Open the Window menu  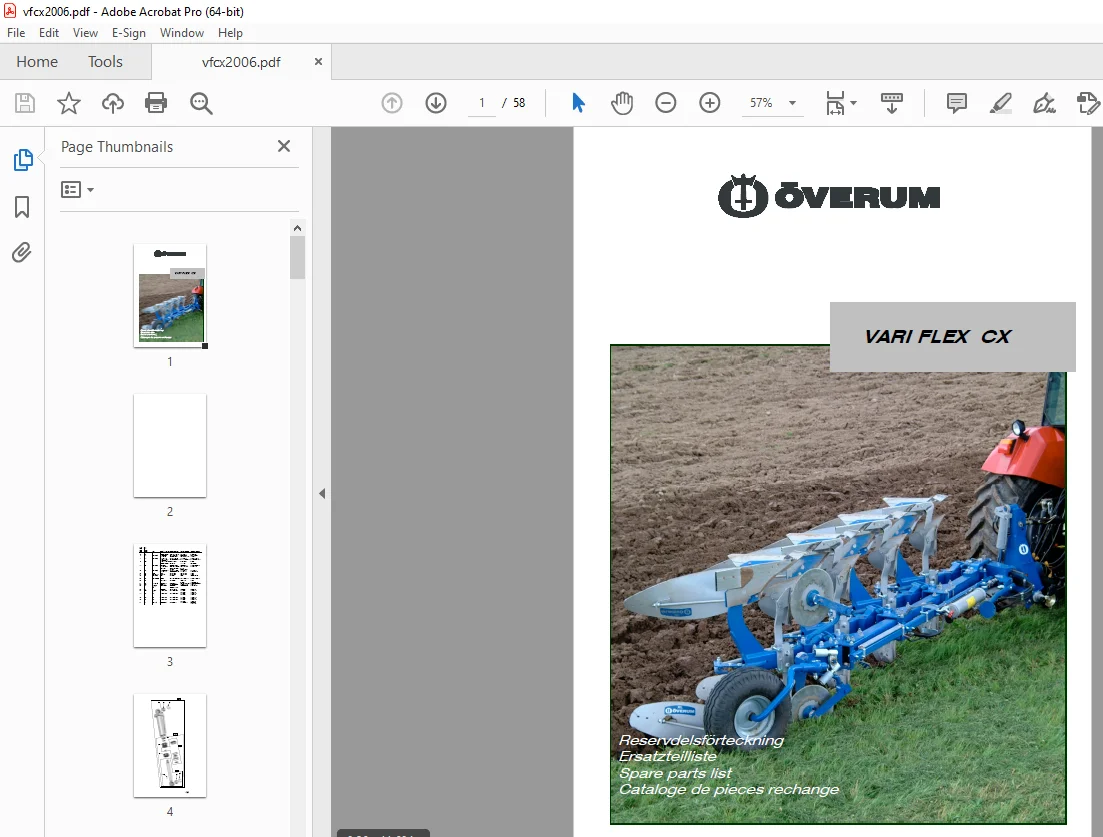pos(181,33)
